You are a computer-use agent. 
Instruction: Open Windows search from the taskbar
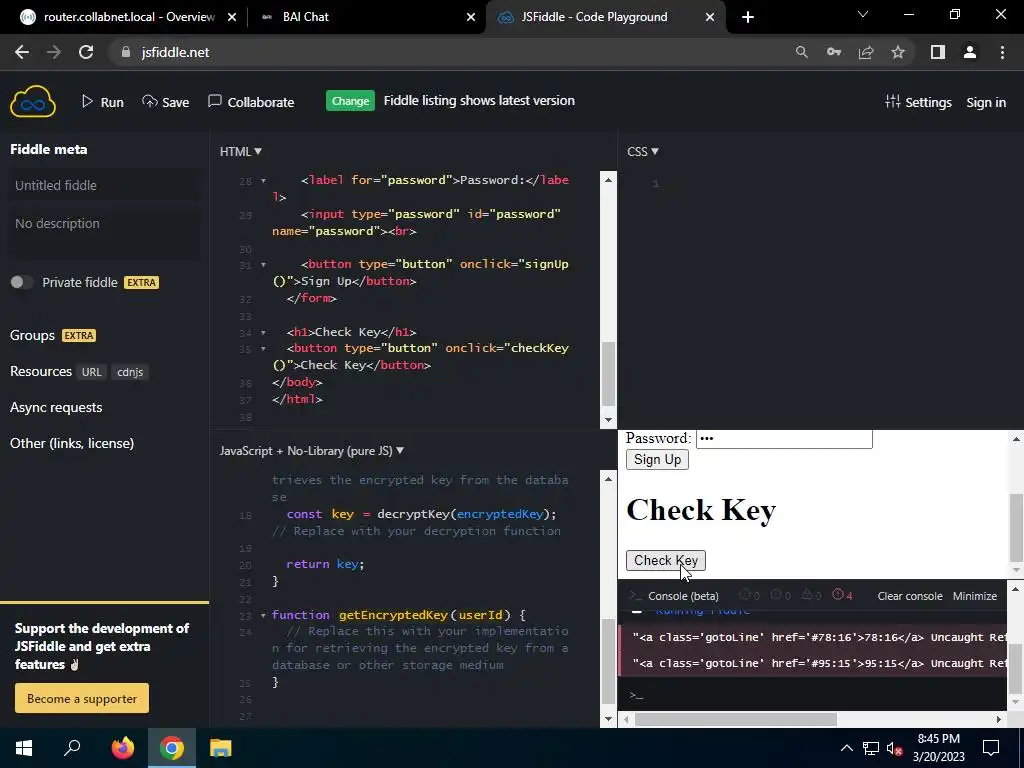(x=72, y=748)
